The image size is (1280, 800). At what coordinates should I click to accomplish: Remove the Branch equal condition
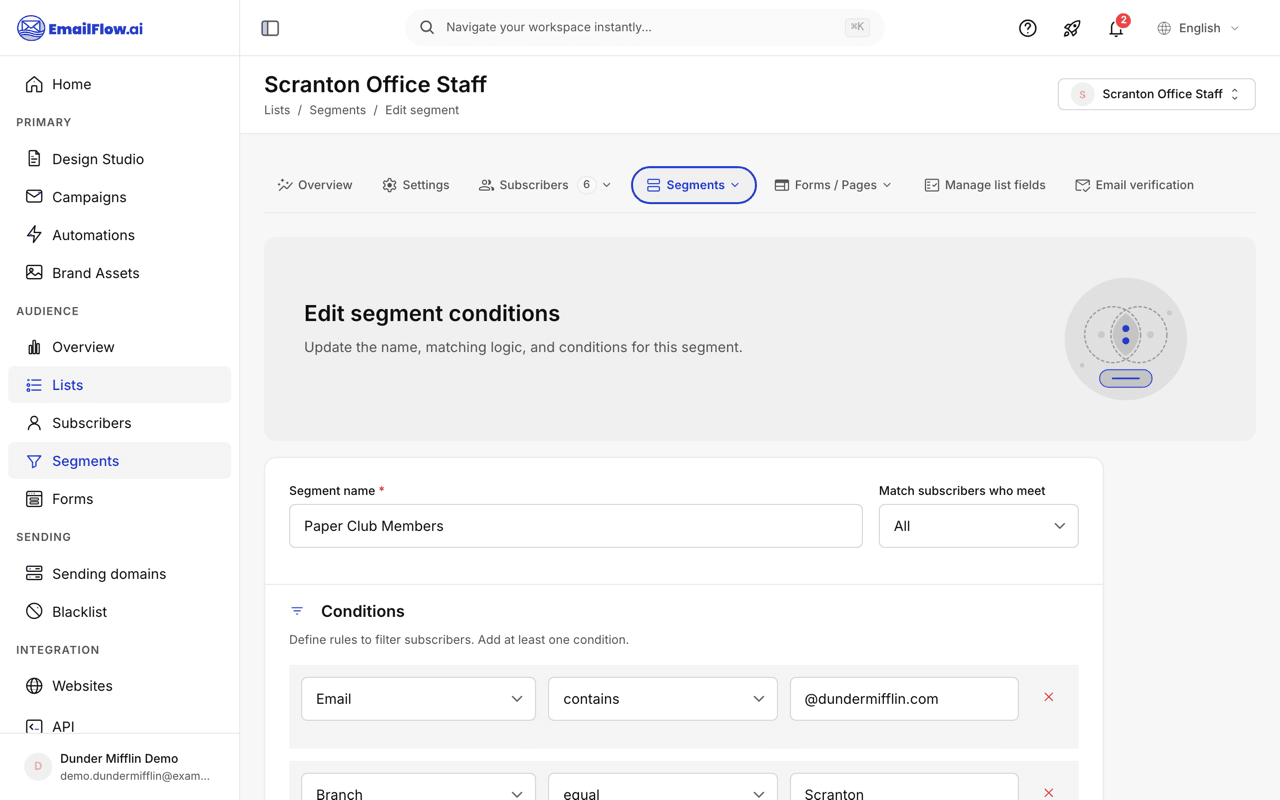[x=1049, y=792]
